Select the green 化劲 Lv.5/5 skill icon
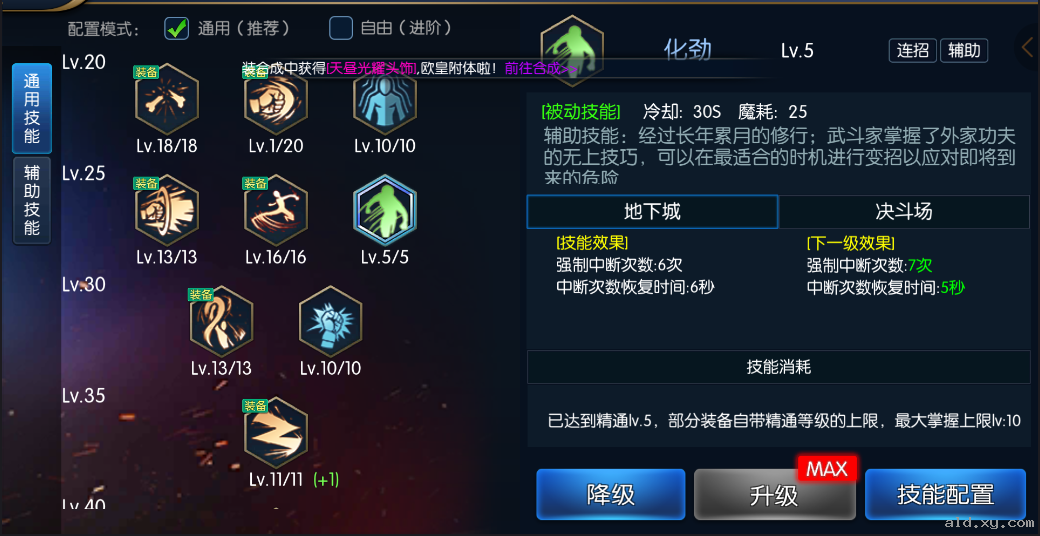 tap(385, 210)
